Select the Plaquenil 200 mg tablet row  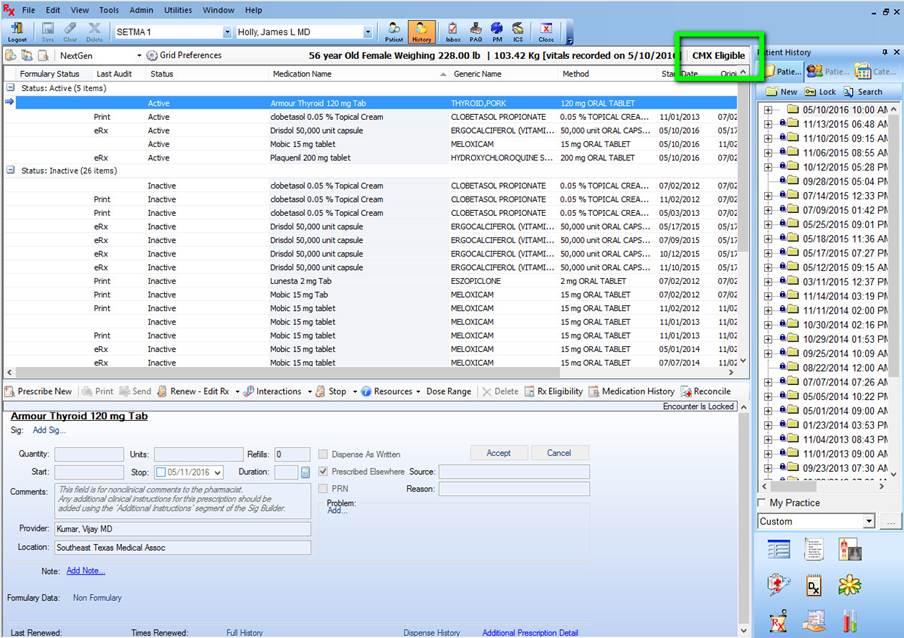376,158
